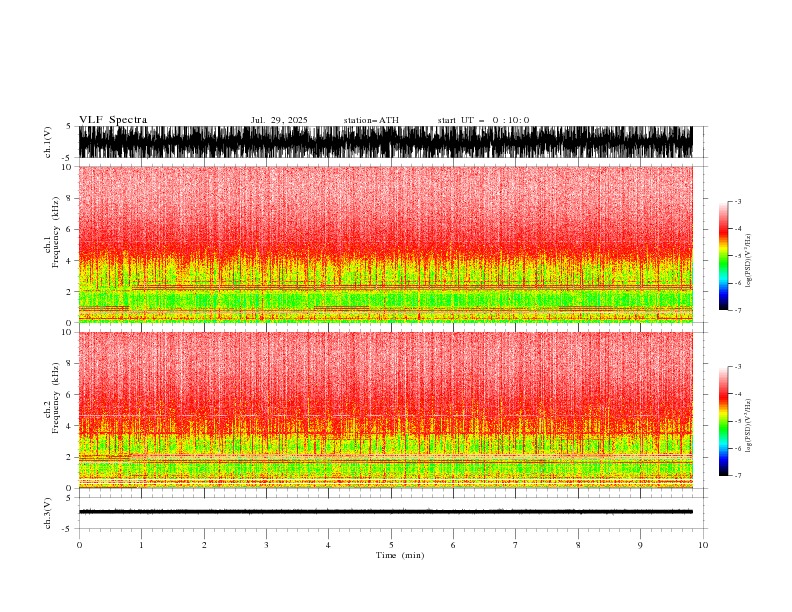Click the date 'Jul. 29, 2025'
This screenshot has width=792, height=612.
point(279,120)
